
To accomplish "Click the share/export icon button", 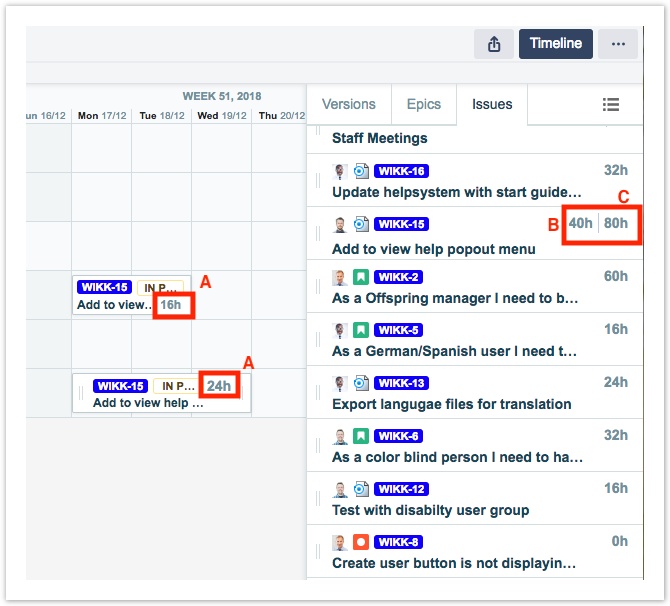I will [x=494, y=44].
